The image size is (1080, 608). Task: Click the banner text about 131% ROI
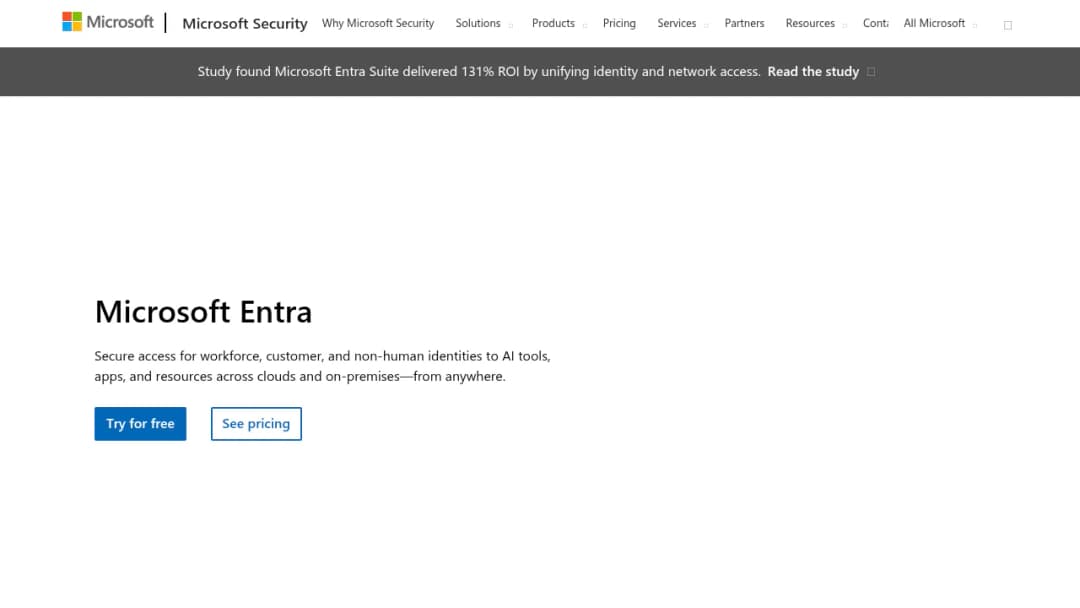click(479, 72)
